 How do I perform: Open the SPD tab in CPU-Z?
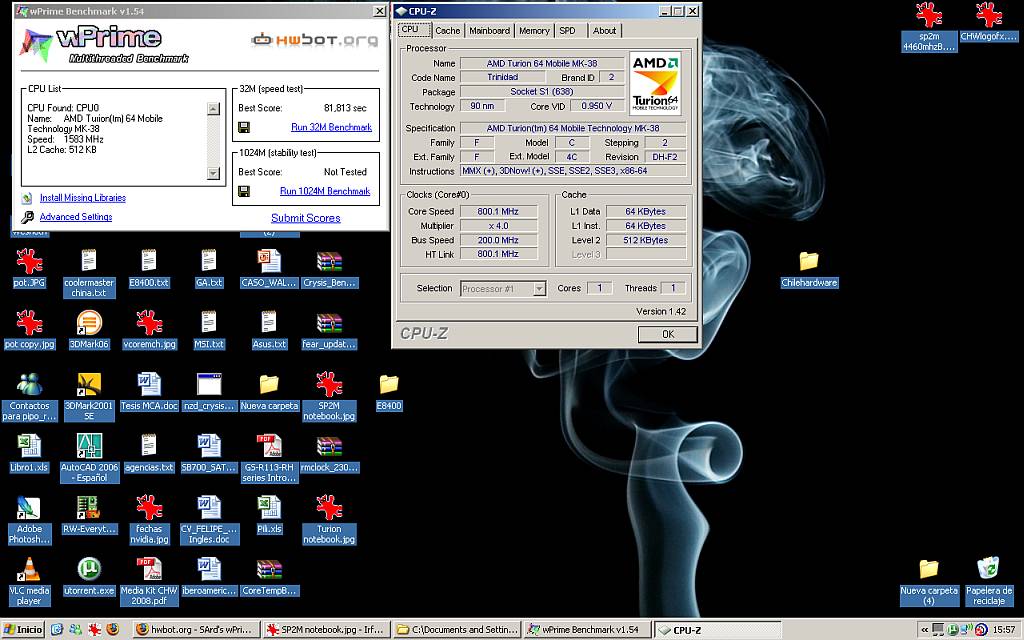568,31
